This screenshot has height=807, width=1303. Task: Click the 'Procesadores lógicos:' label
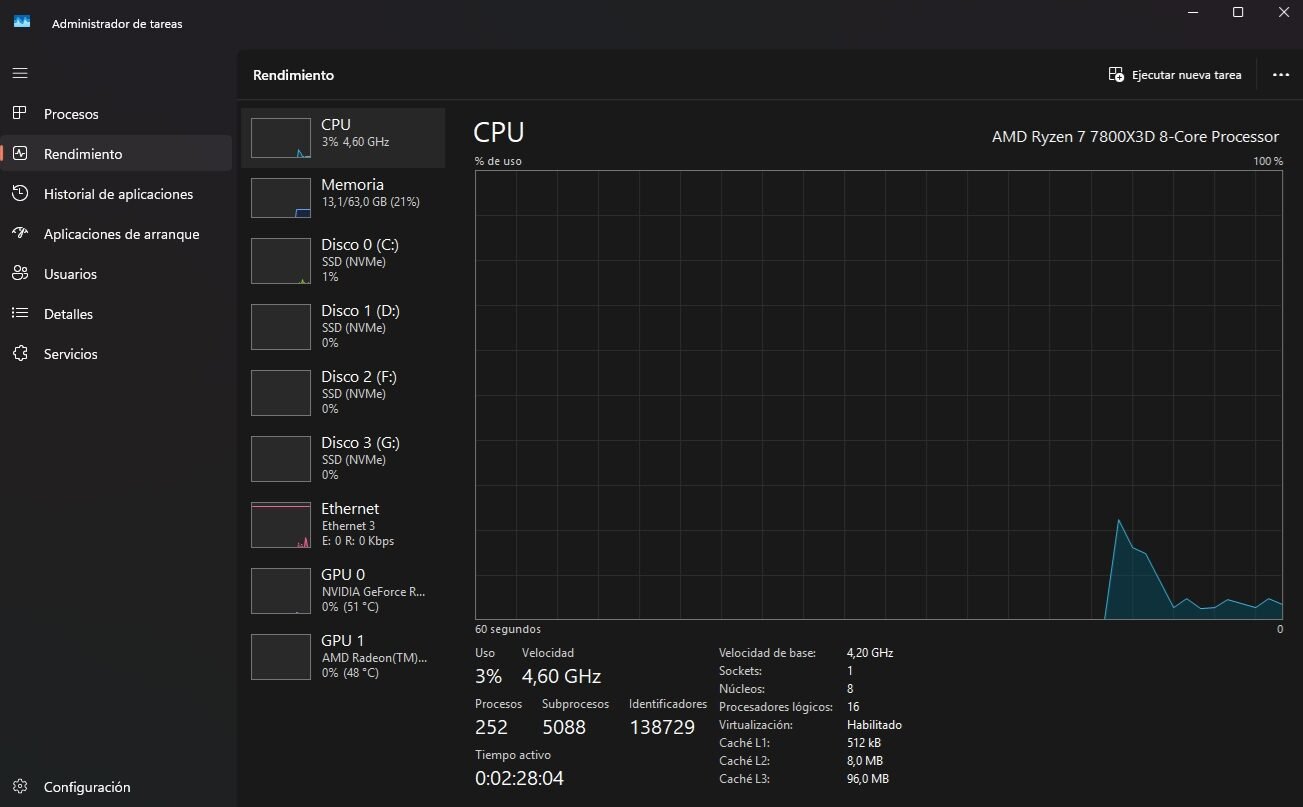pos(775,707)
